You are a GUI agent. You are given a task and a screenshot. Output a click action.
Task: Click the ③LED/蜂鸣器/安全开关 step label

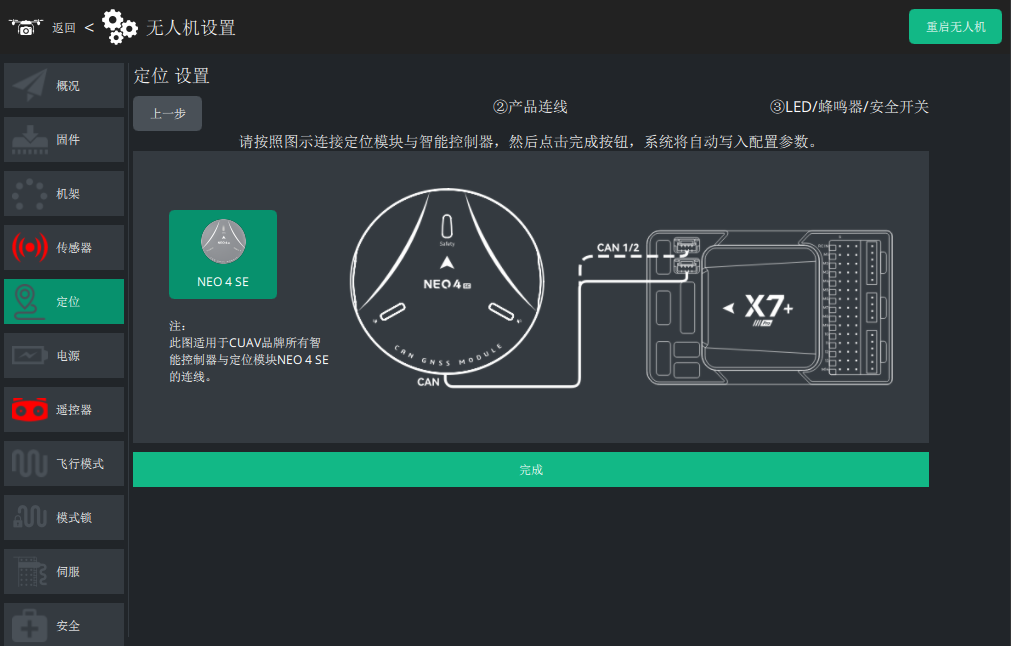[849, 107]
